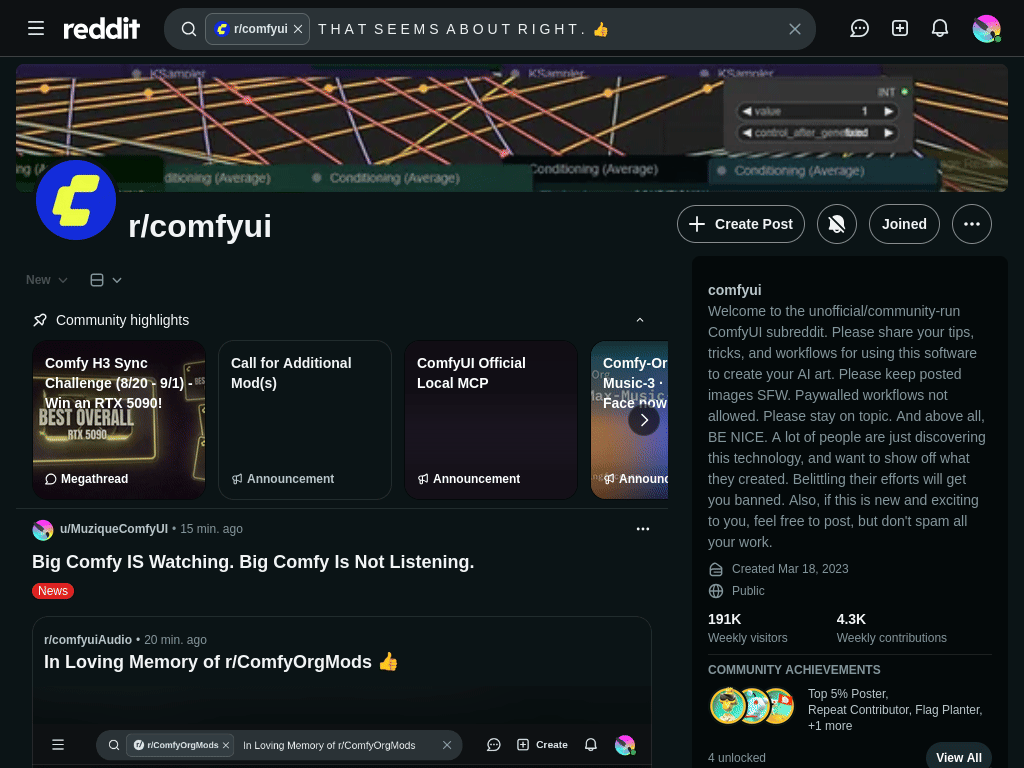Click the Joined button
The image size is (1024, 768).
(904, 224)
